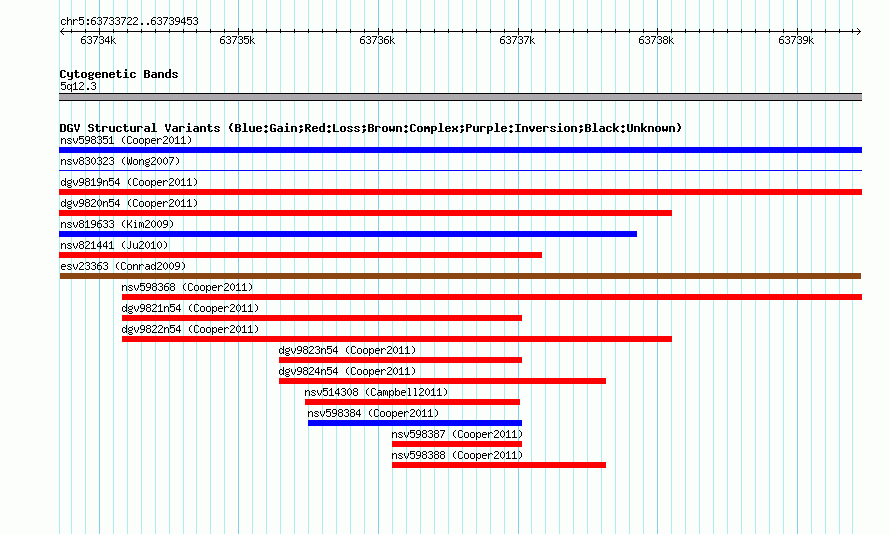Open the dgv9823n54 (Cooper2011) label
This screenshot has height=534, width=890.
[x=347, y=350]
